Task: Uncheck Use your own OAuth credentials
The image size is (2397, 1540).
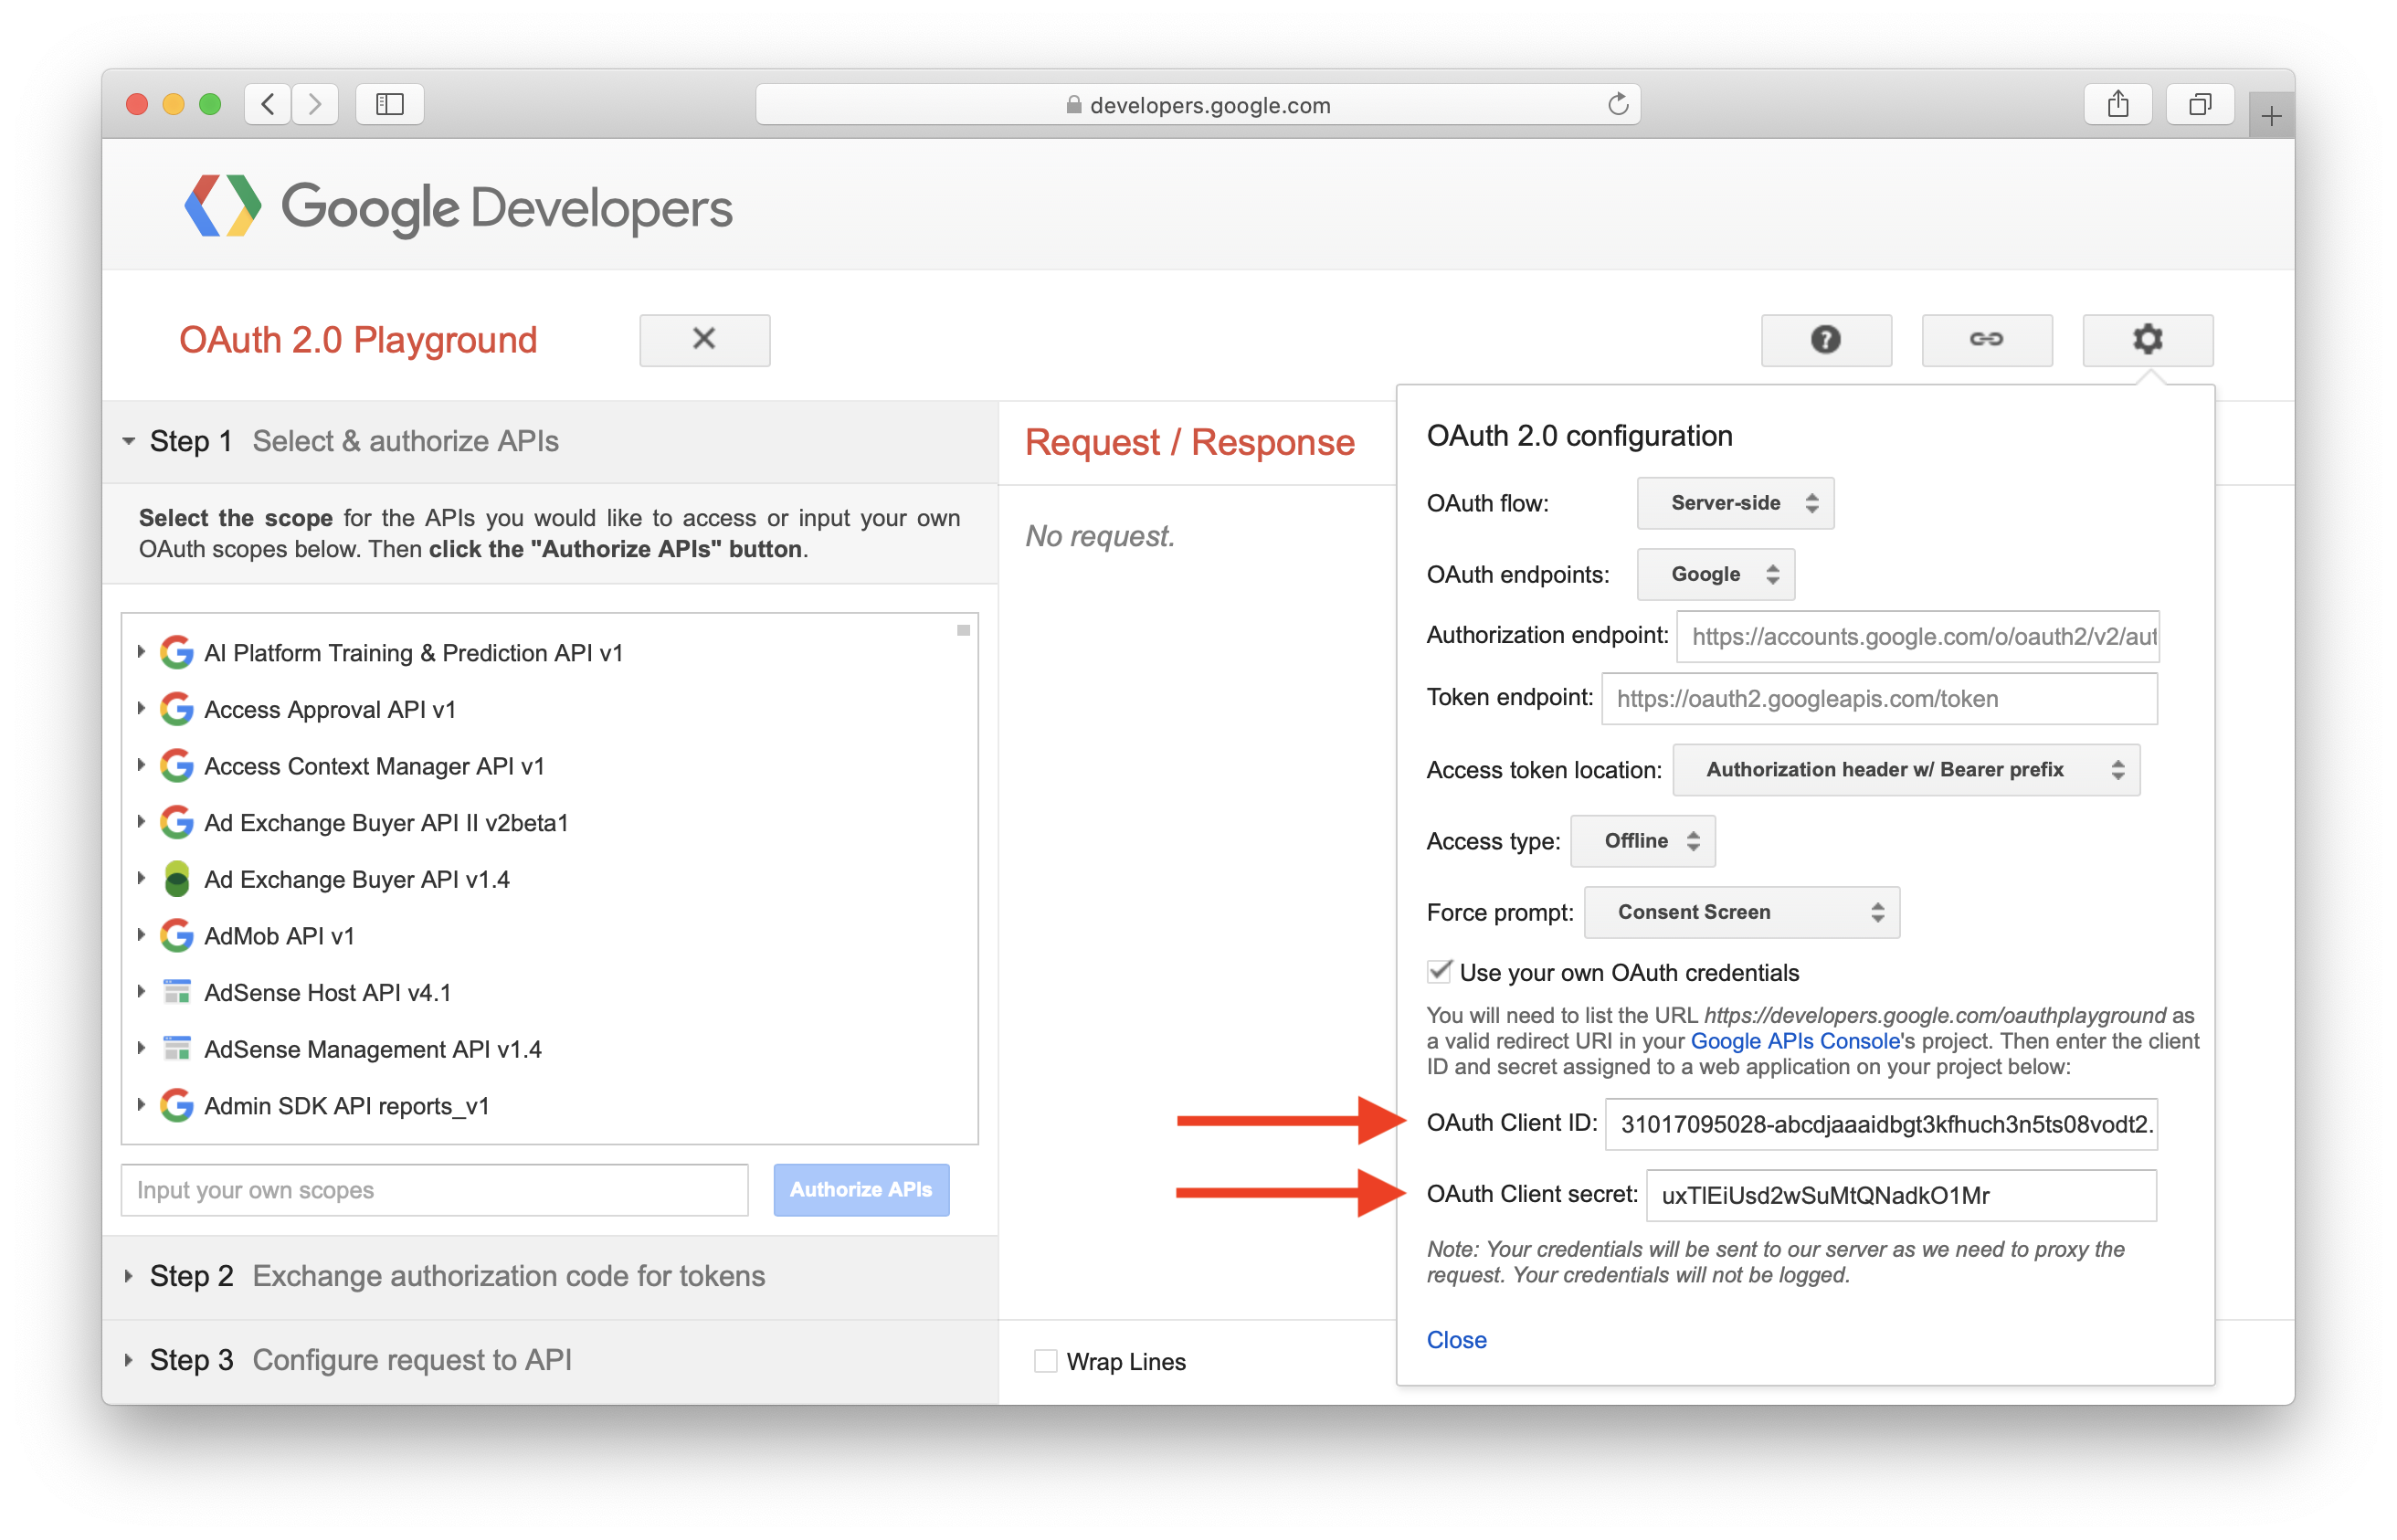Action: [x=1439, y=972]
